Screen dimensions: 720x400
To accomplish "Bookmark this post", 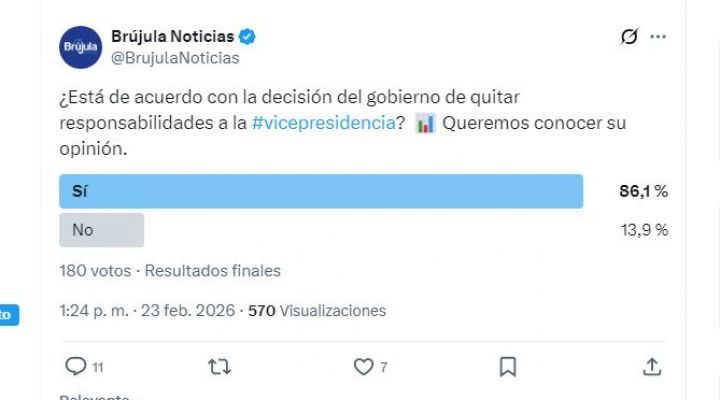I will pos(508,367).
